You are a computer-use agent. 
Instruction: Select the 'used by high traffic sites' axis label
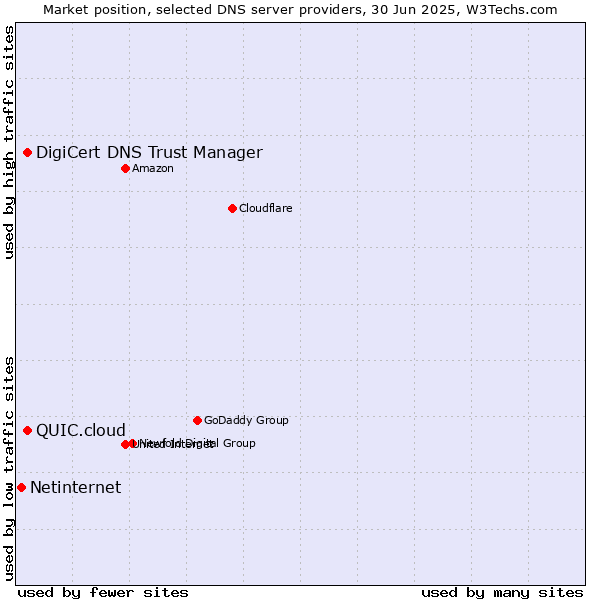8,142
